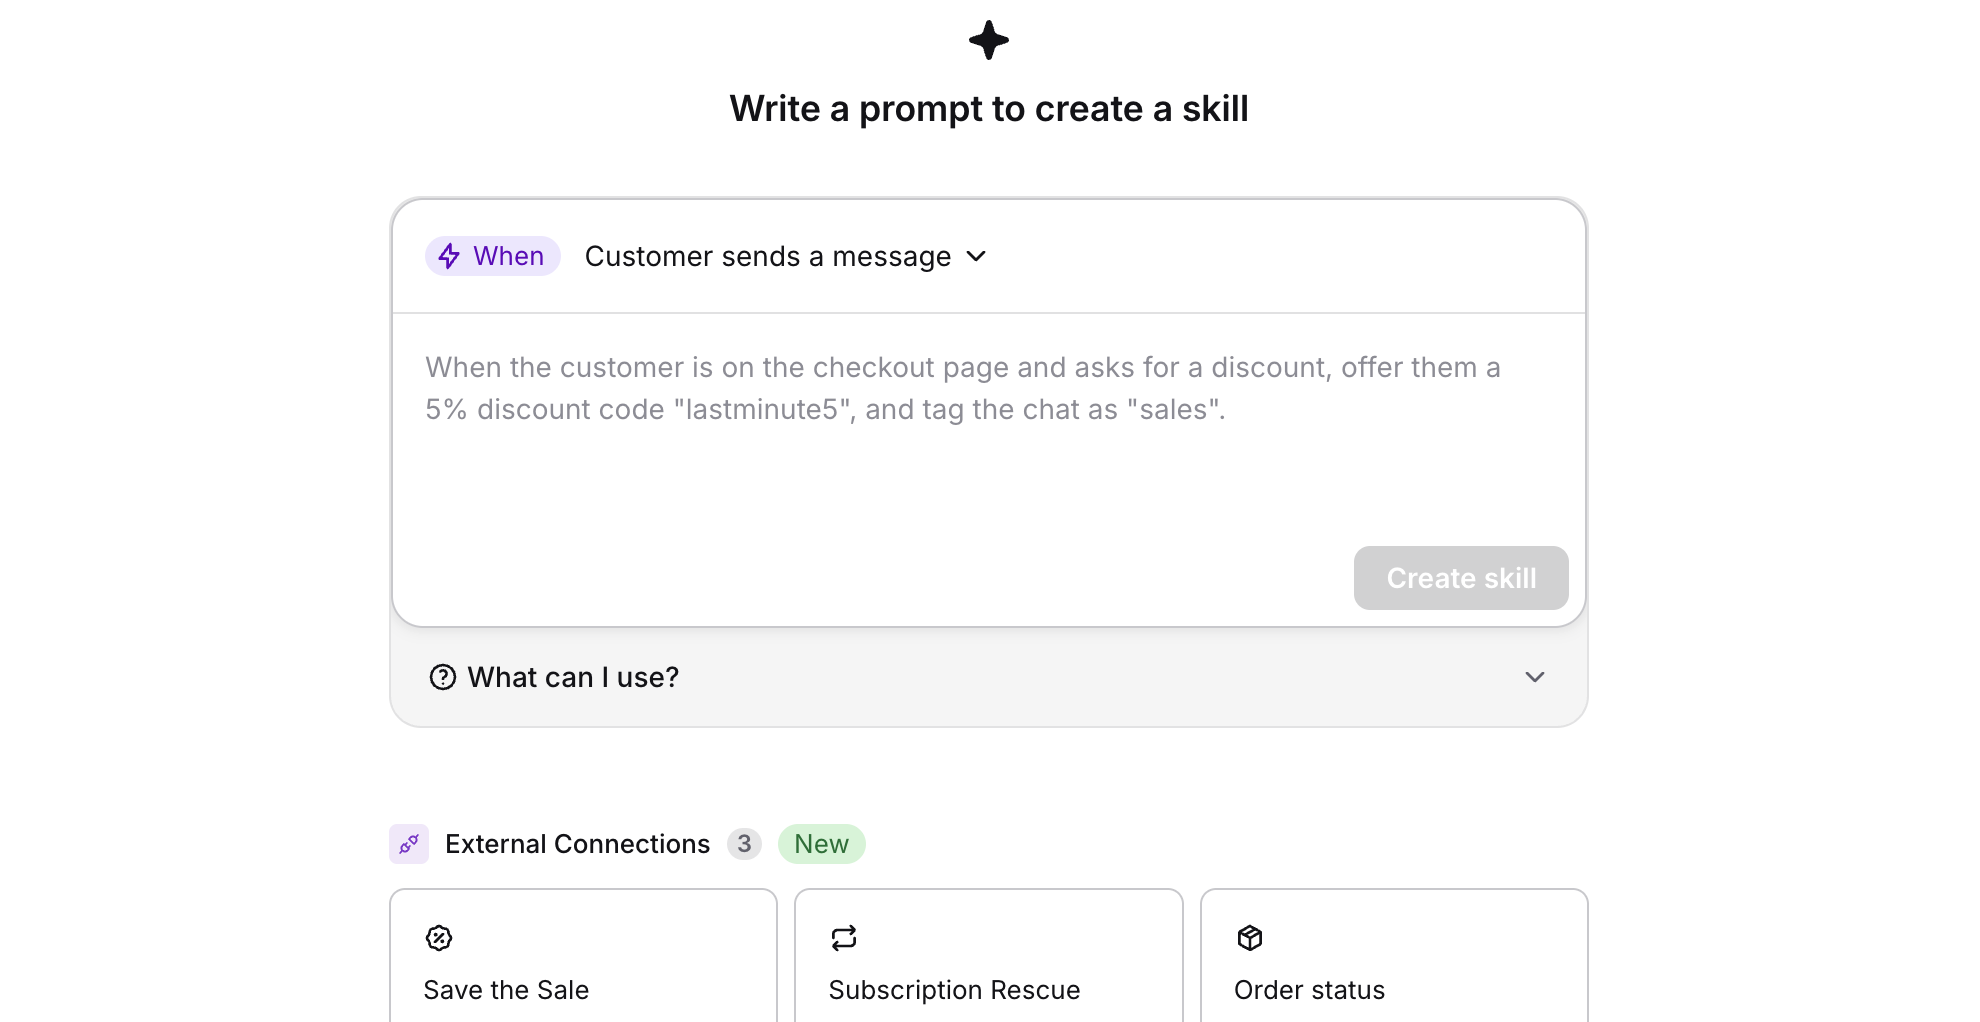Click the count badge showing 3
Image resolution: width=1980 pixels, height=1022 pixels.
click(x=744, y=844)
